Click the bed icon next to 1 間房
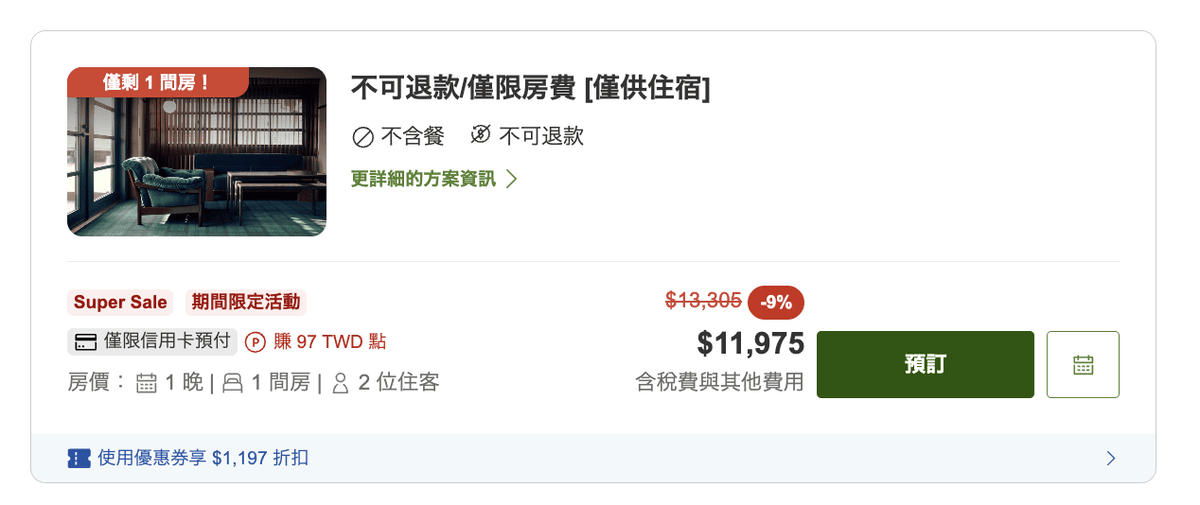This screenshot has width=1200, height=505. [233, 382]
